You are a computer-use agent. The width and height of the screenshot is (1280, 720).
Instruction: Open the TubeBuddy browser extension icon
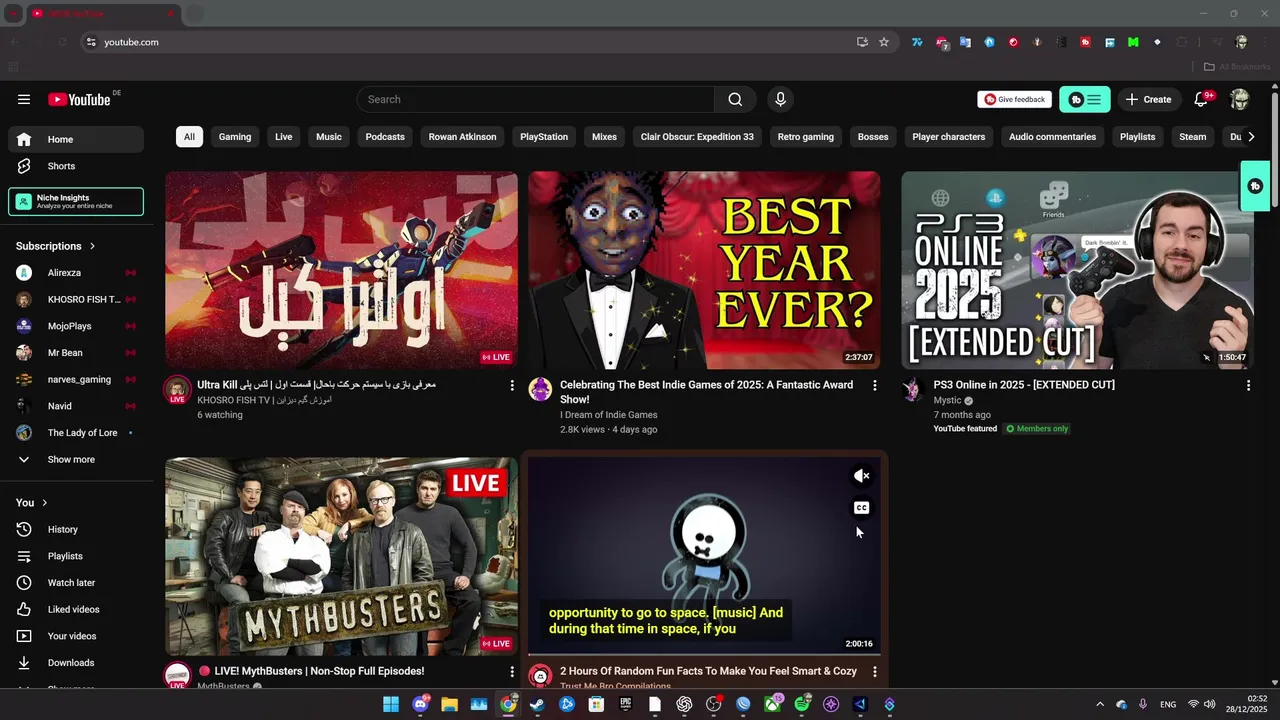1085,42
